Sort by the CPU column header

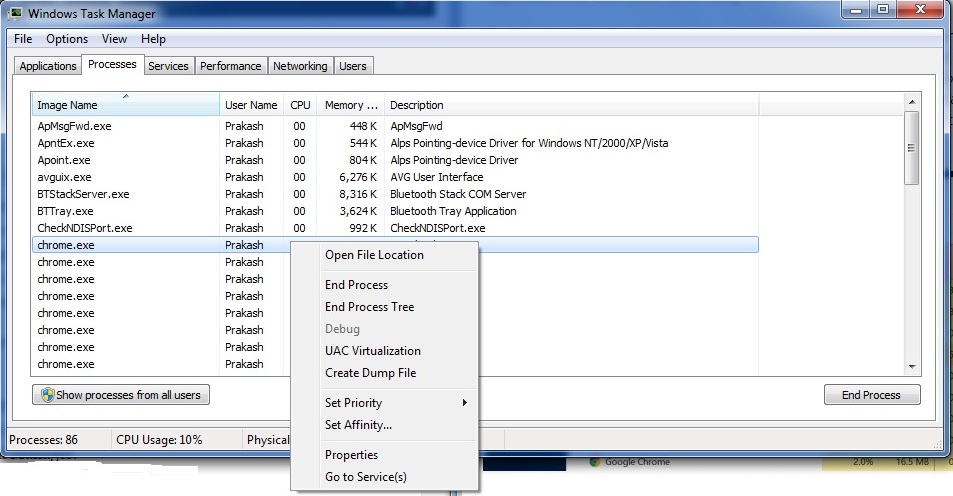tap(300, 105)
